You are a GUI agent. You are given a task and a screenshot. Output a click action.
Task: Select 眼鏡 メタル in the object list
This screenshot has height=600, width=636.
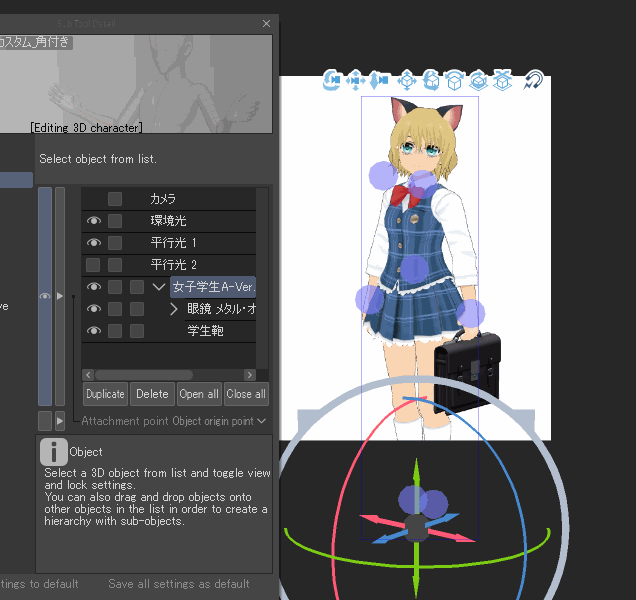(x=221, y=309)
